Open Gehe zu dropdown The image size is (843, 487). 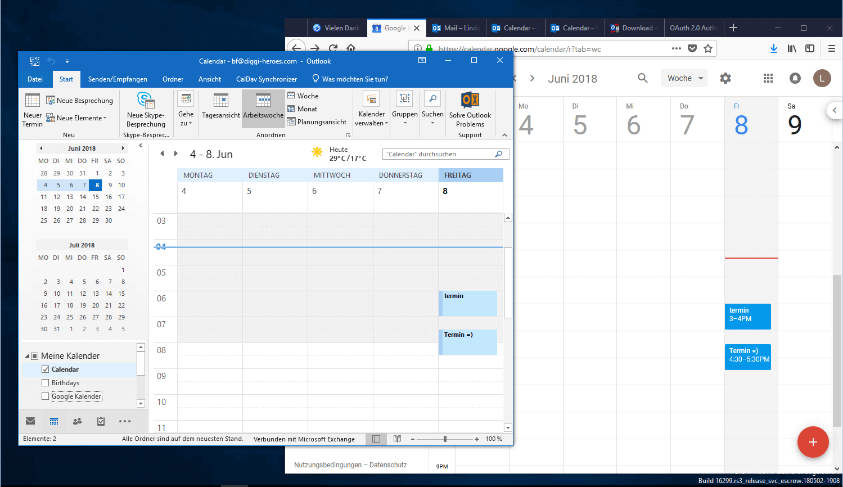[x=186, y=110]
